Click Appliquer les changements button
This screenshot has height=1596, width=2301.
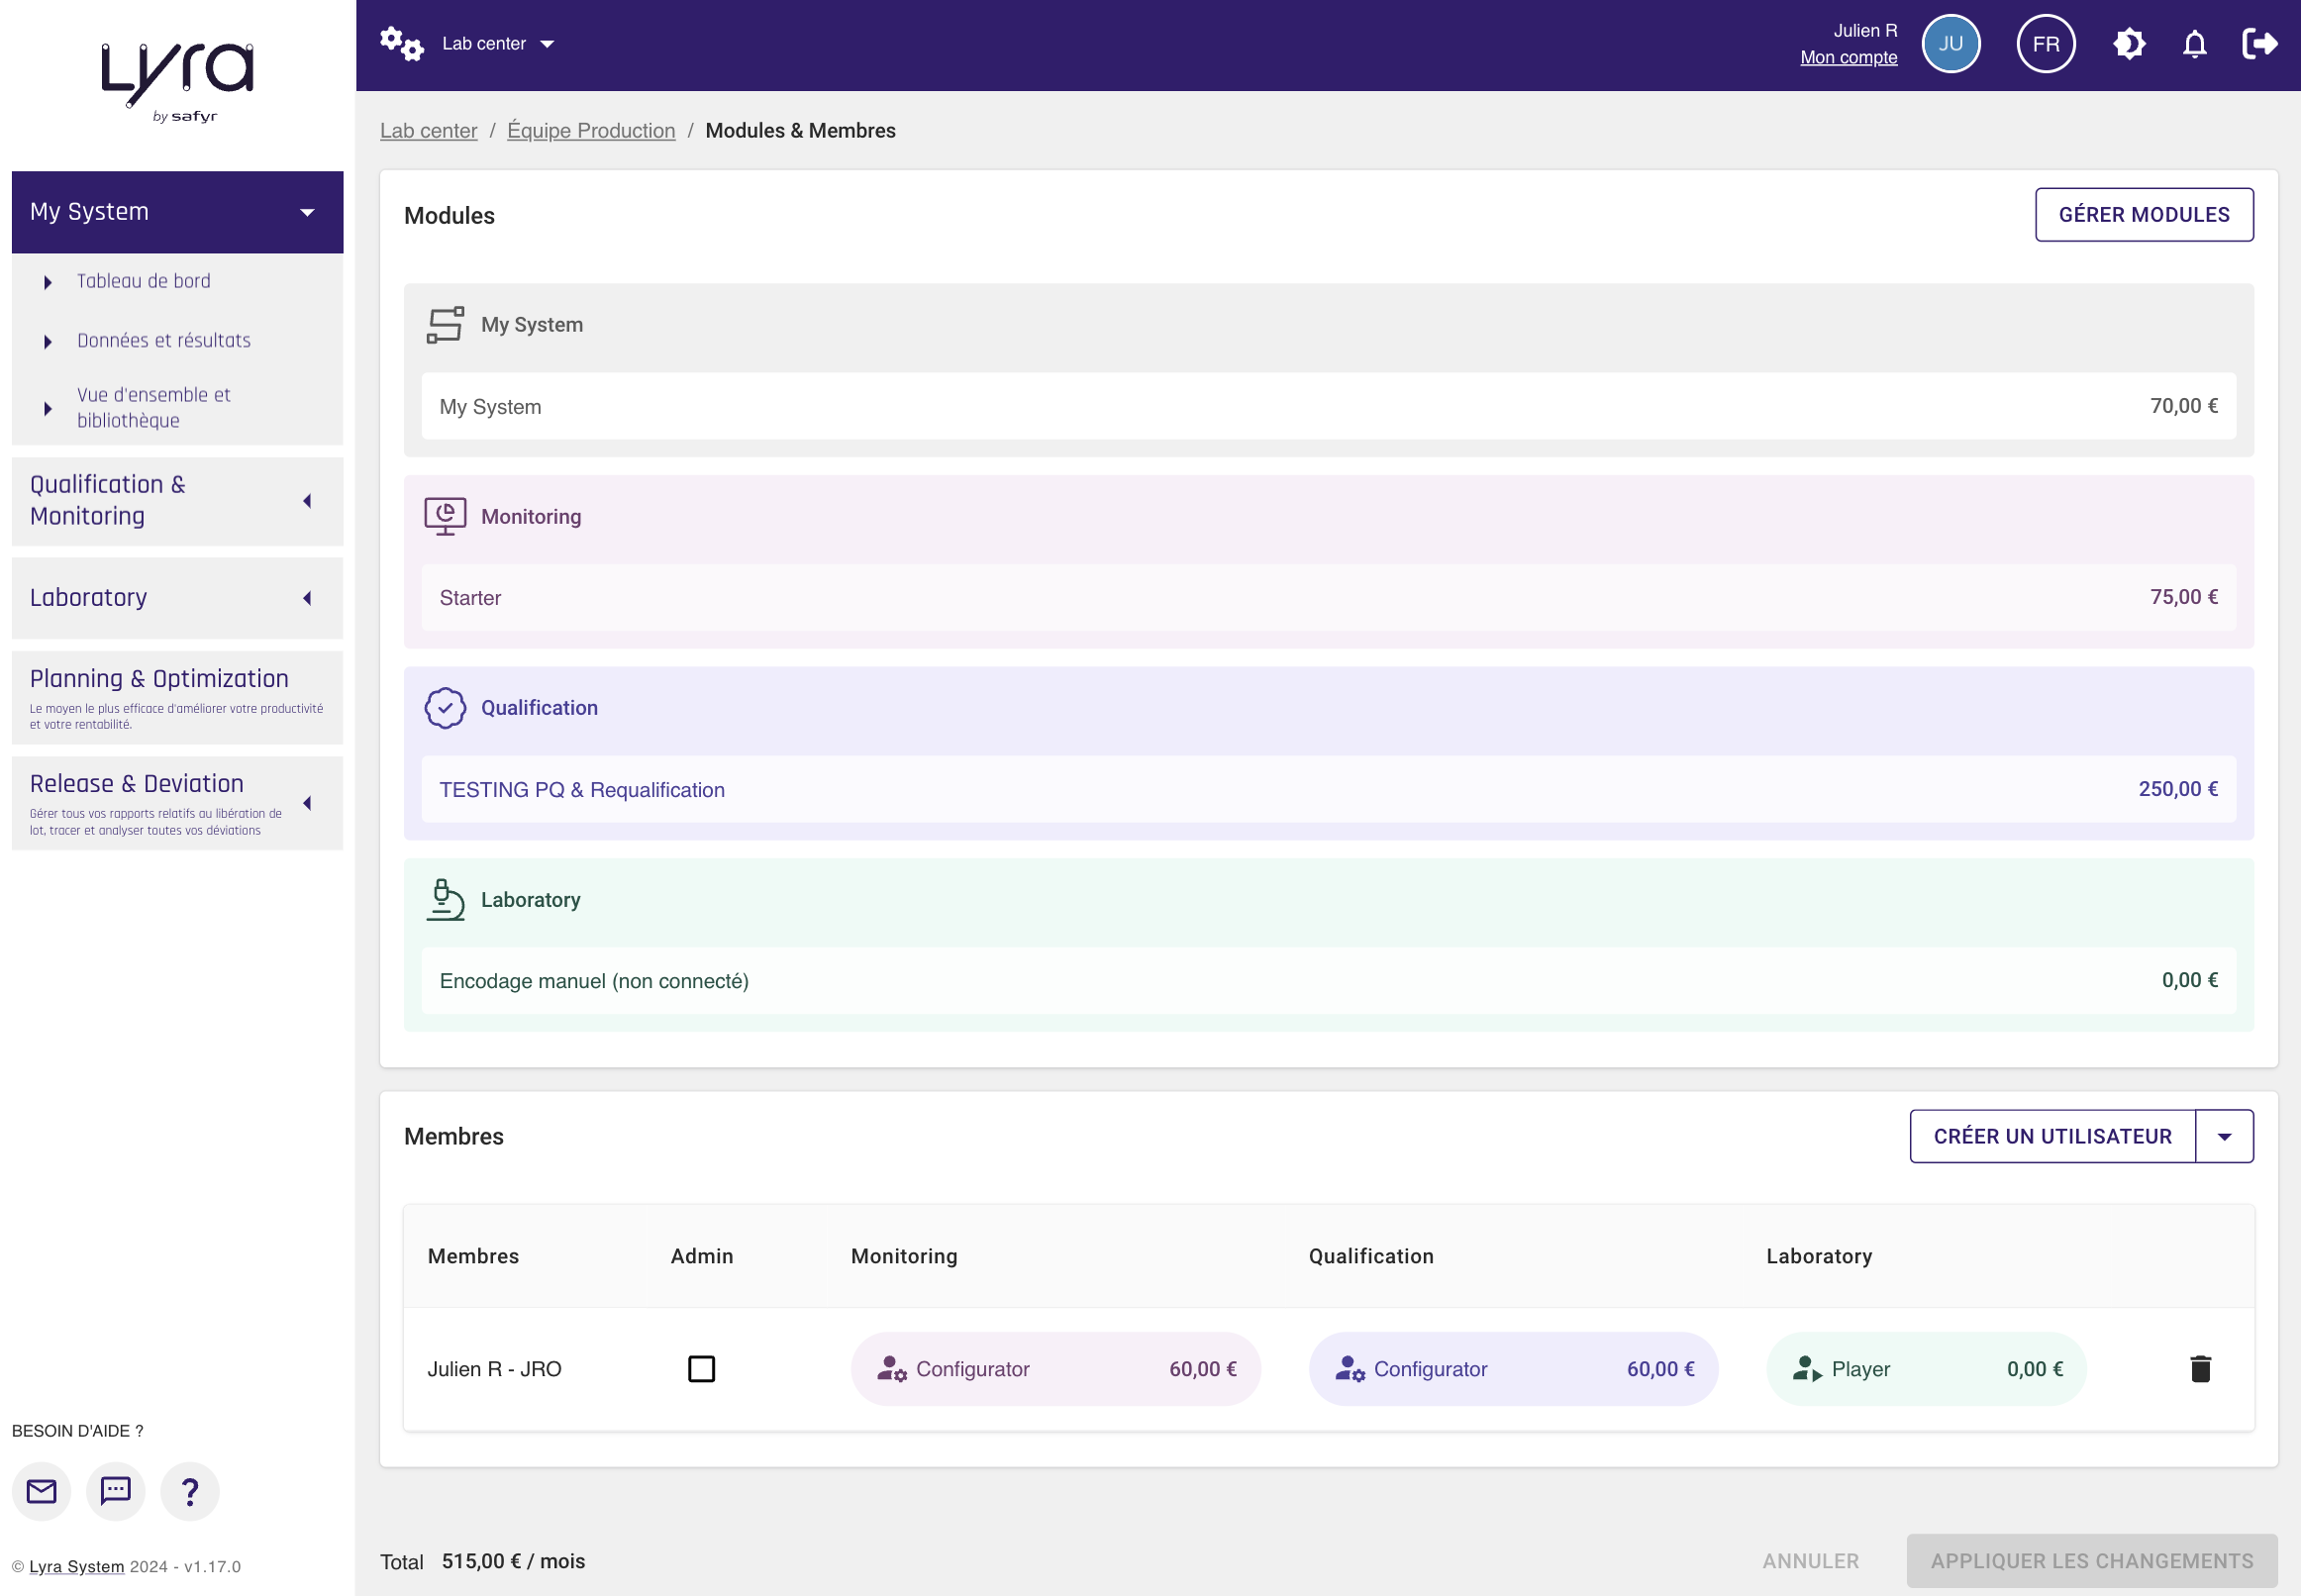(x=2092, y=1561)
